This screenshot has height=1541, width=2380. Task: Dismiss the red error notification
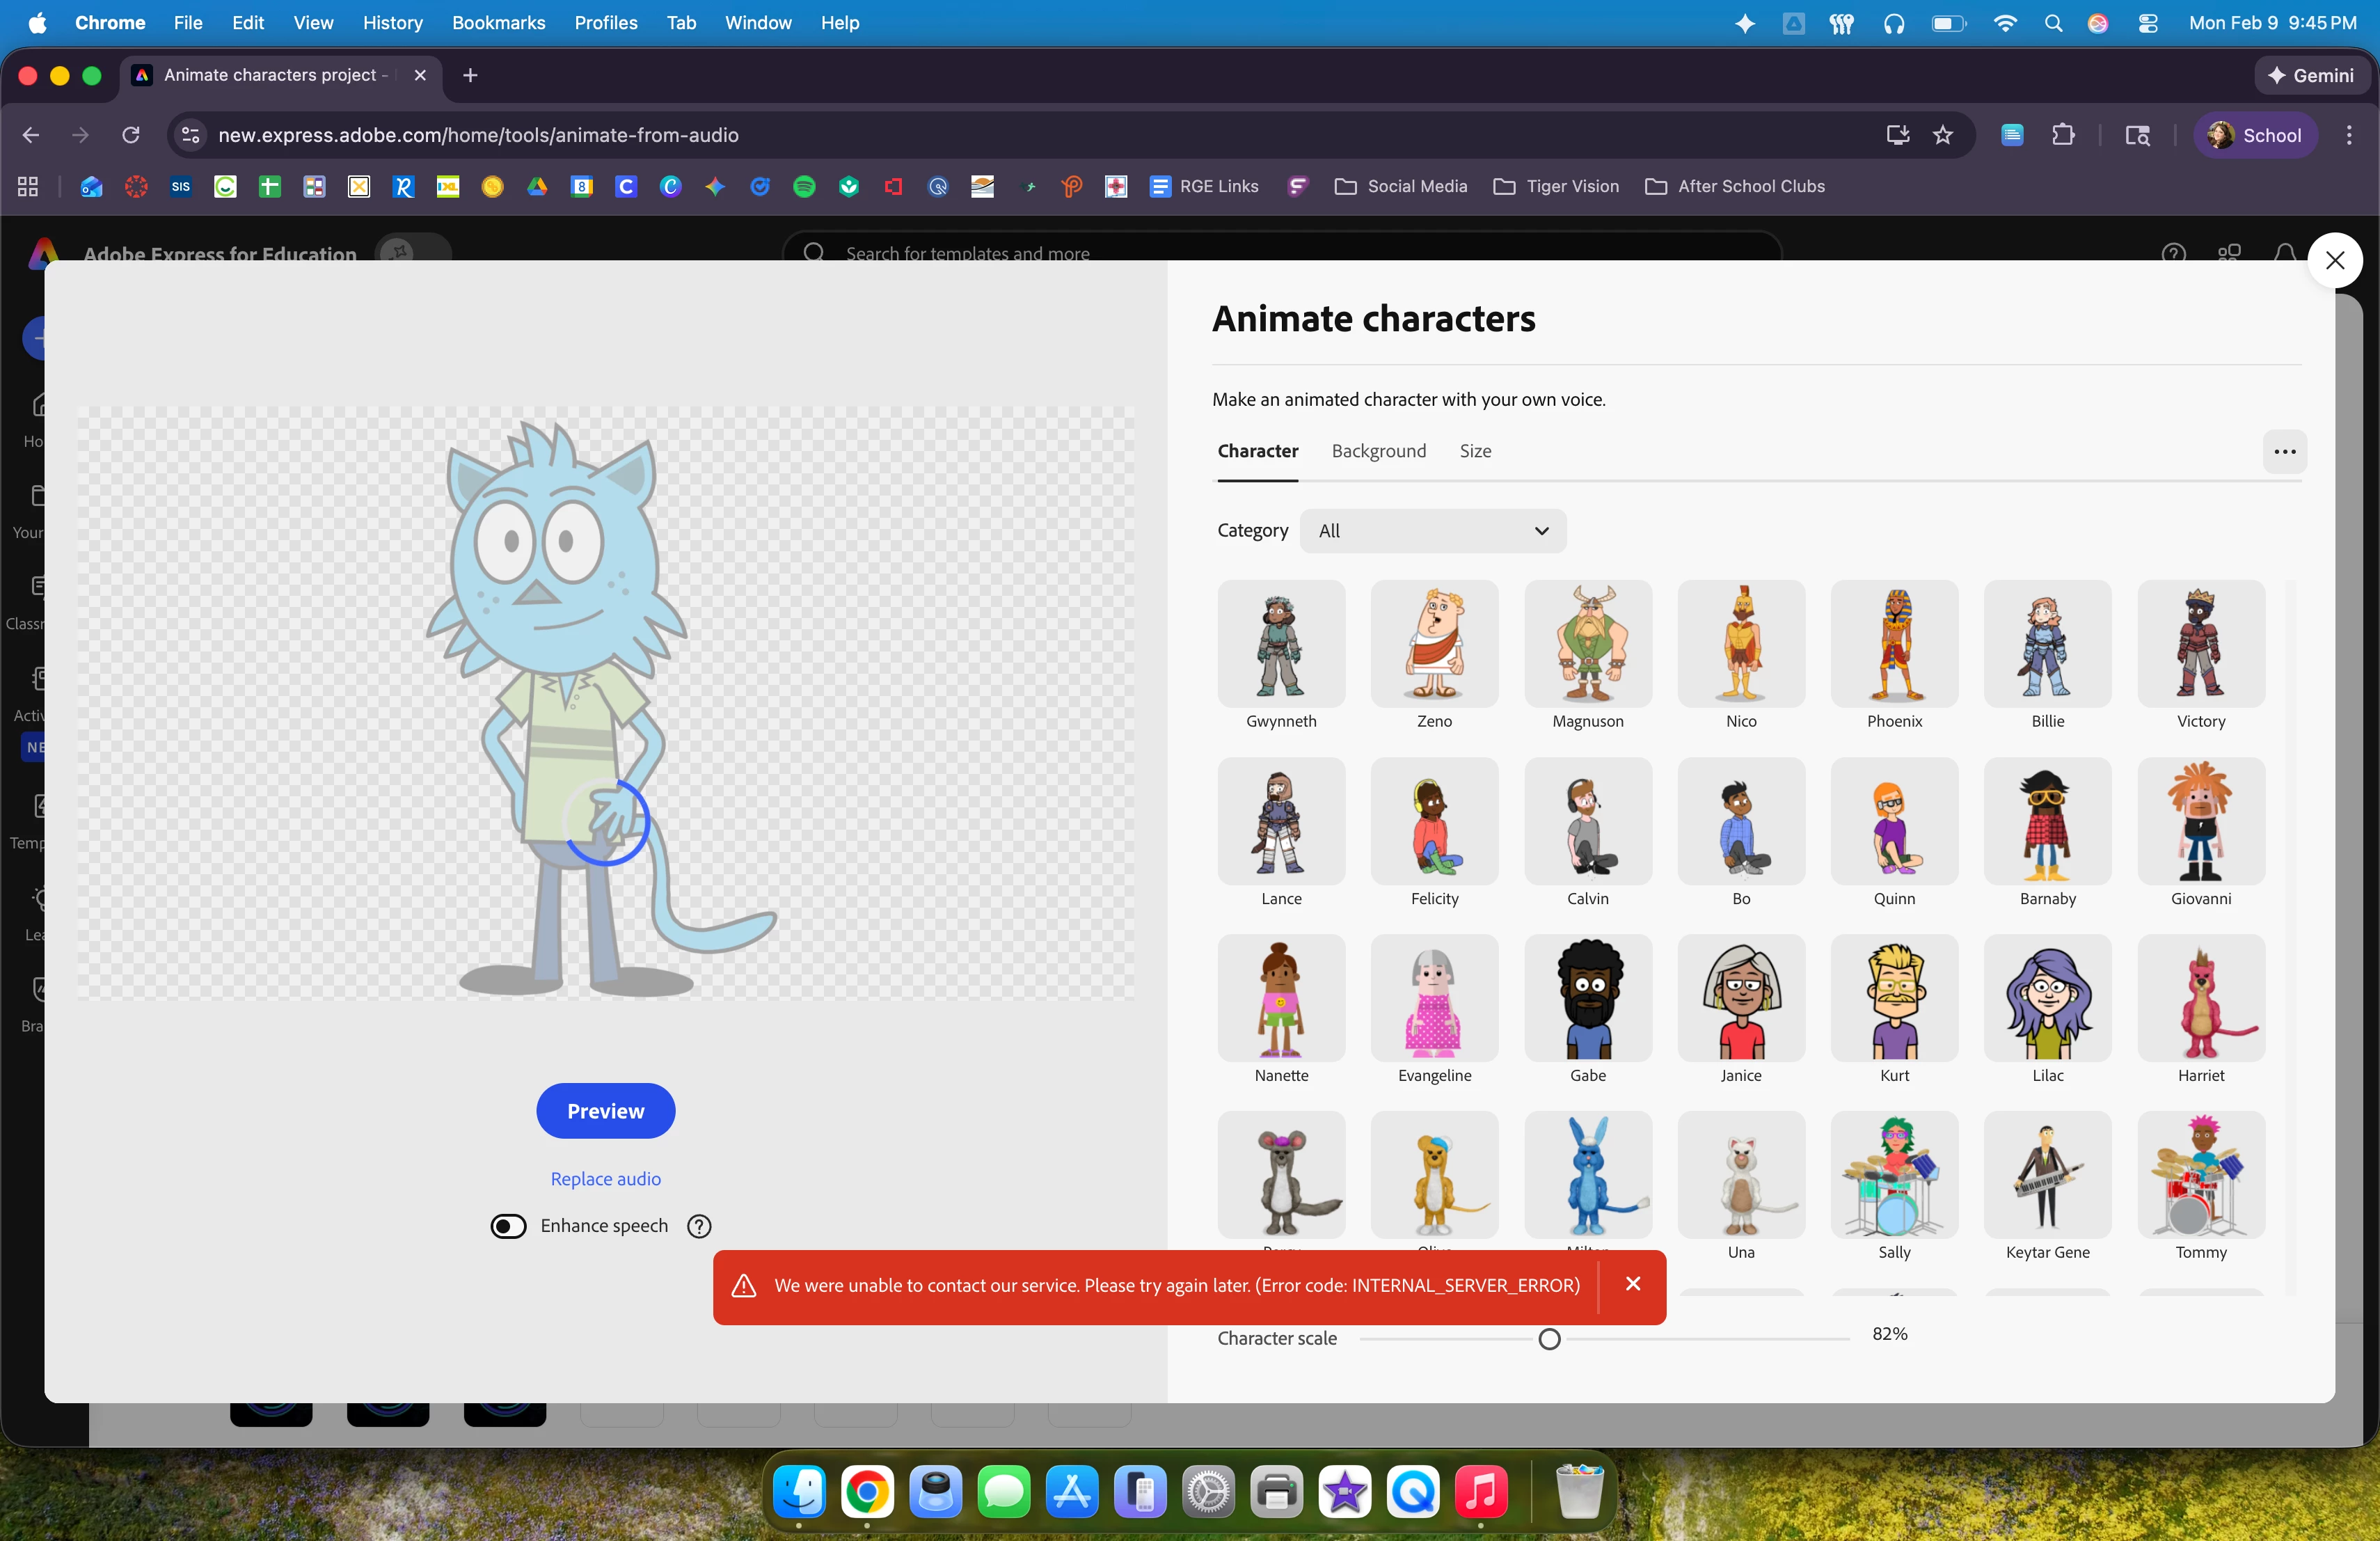[1633, 1284]
